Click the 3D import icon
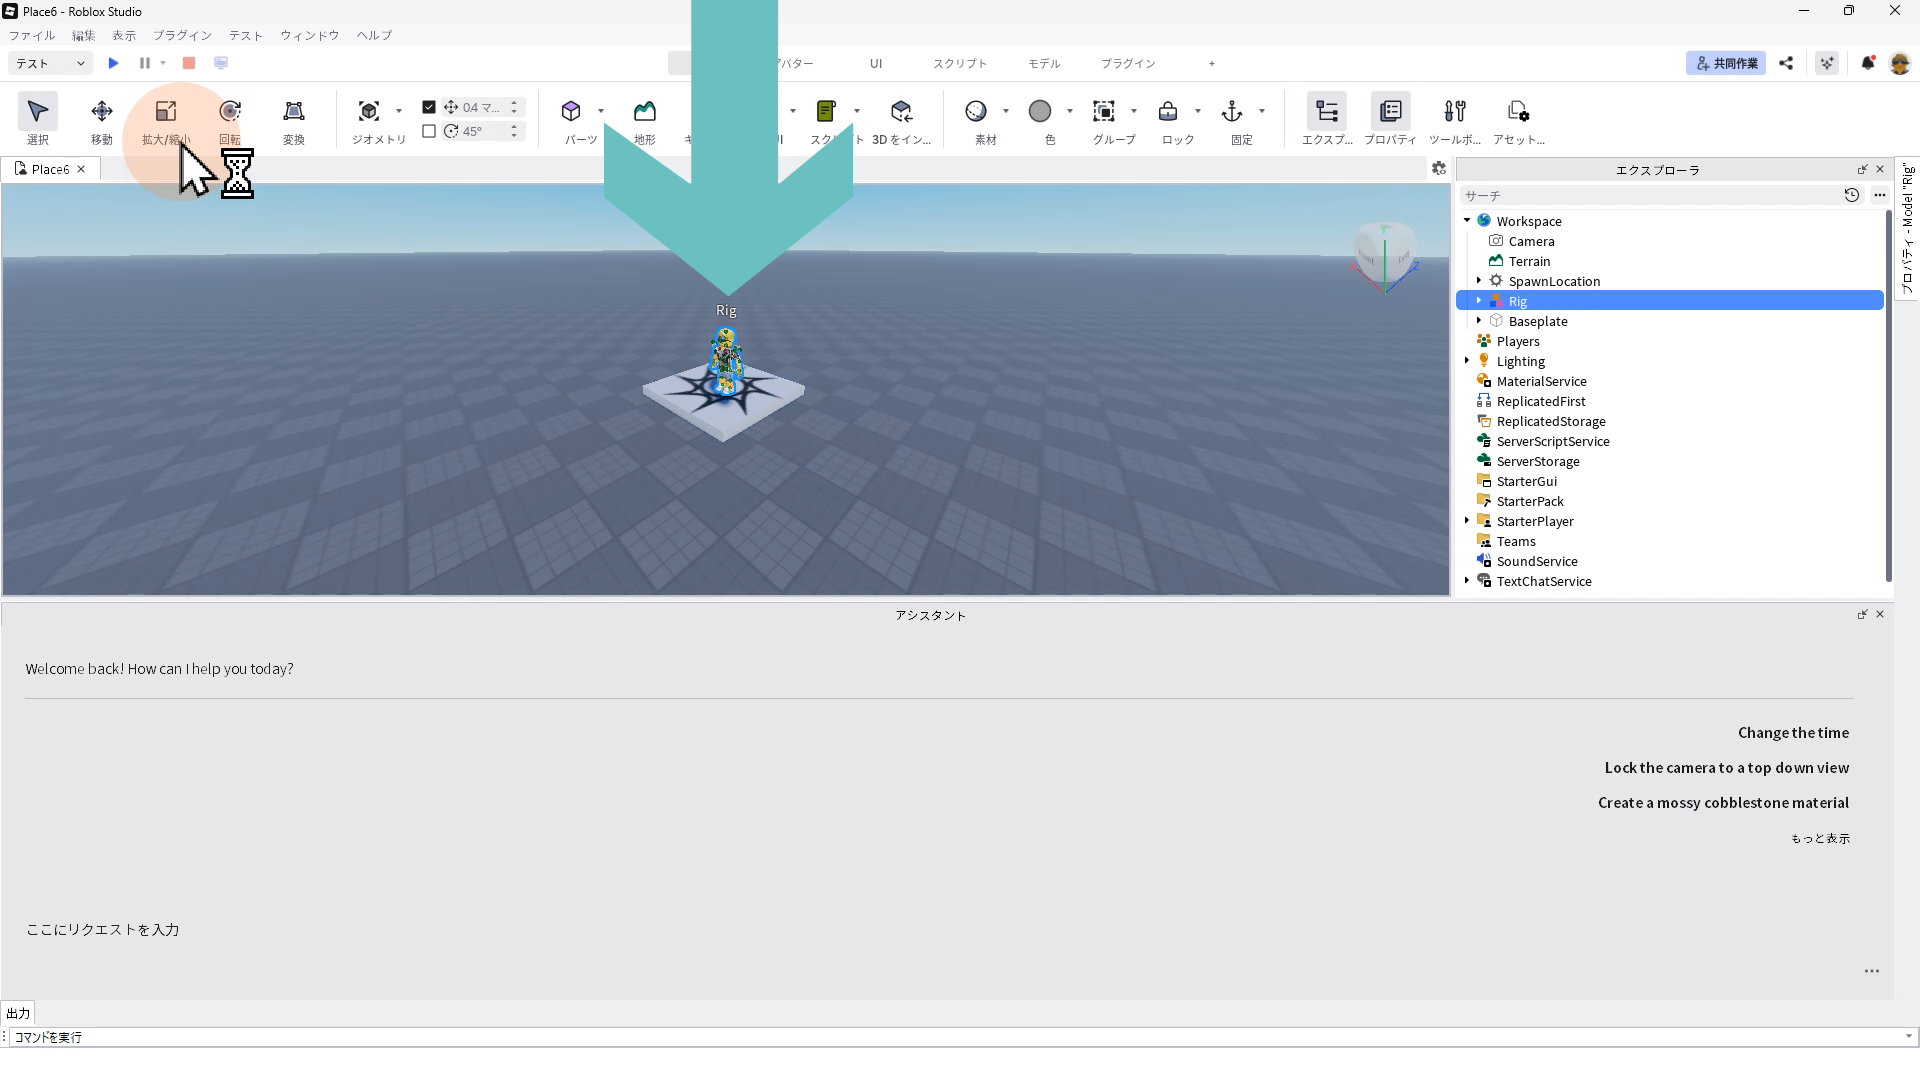This screenshot has width=1920, height=1080. click(x=900, y=112)
